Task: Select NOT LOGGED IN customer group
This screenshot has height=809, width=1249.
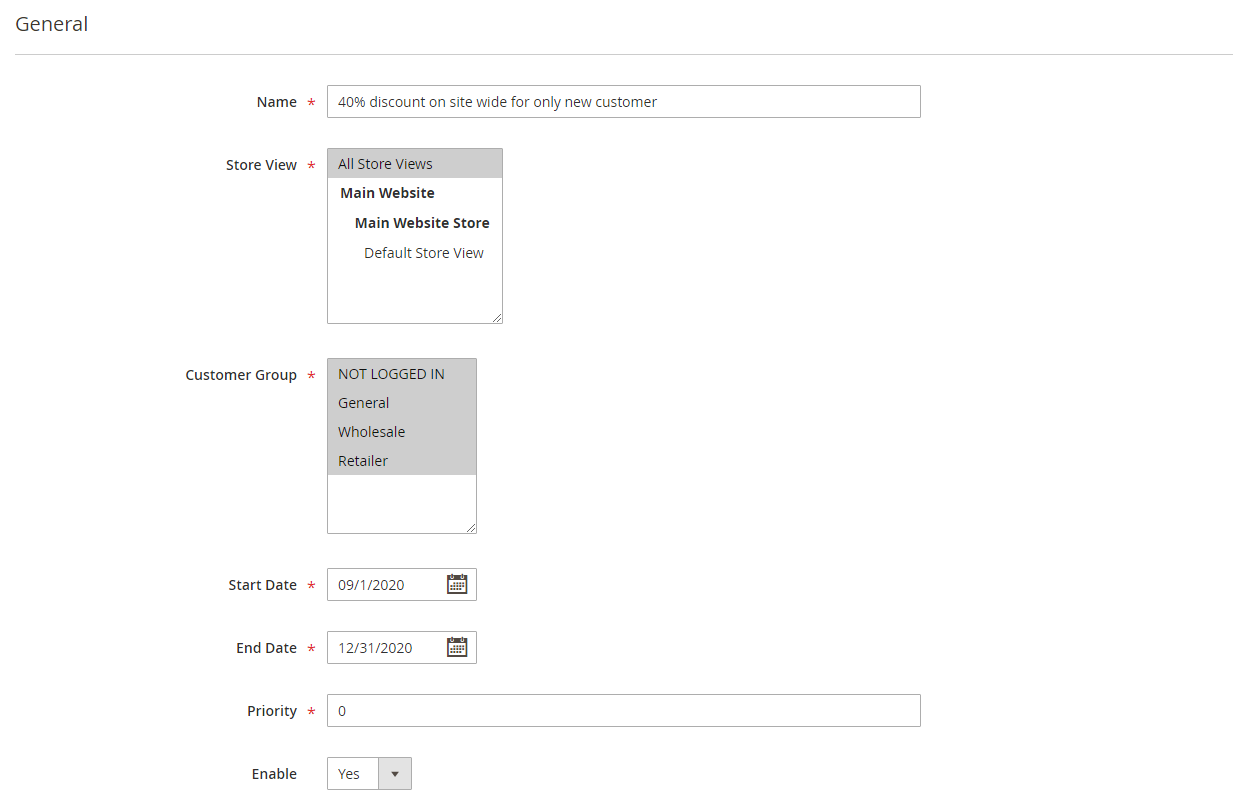Action: tap(401, 374)
